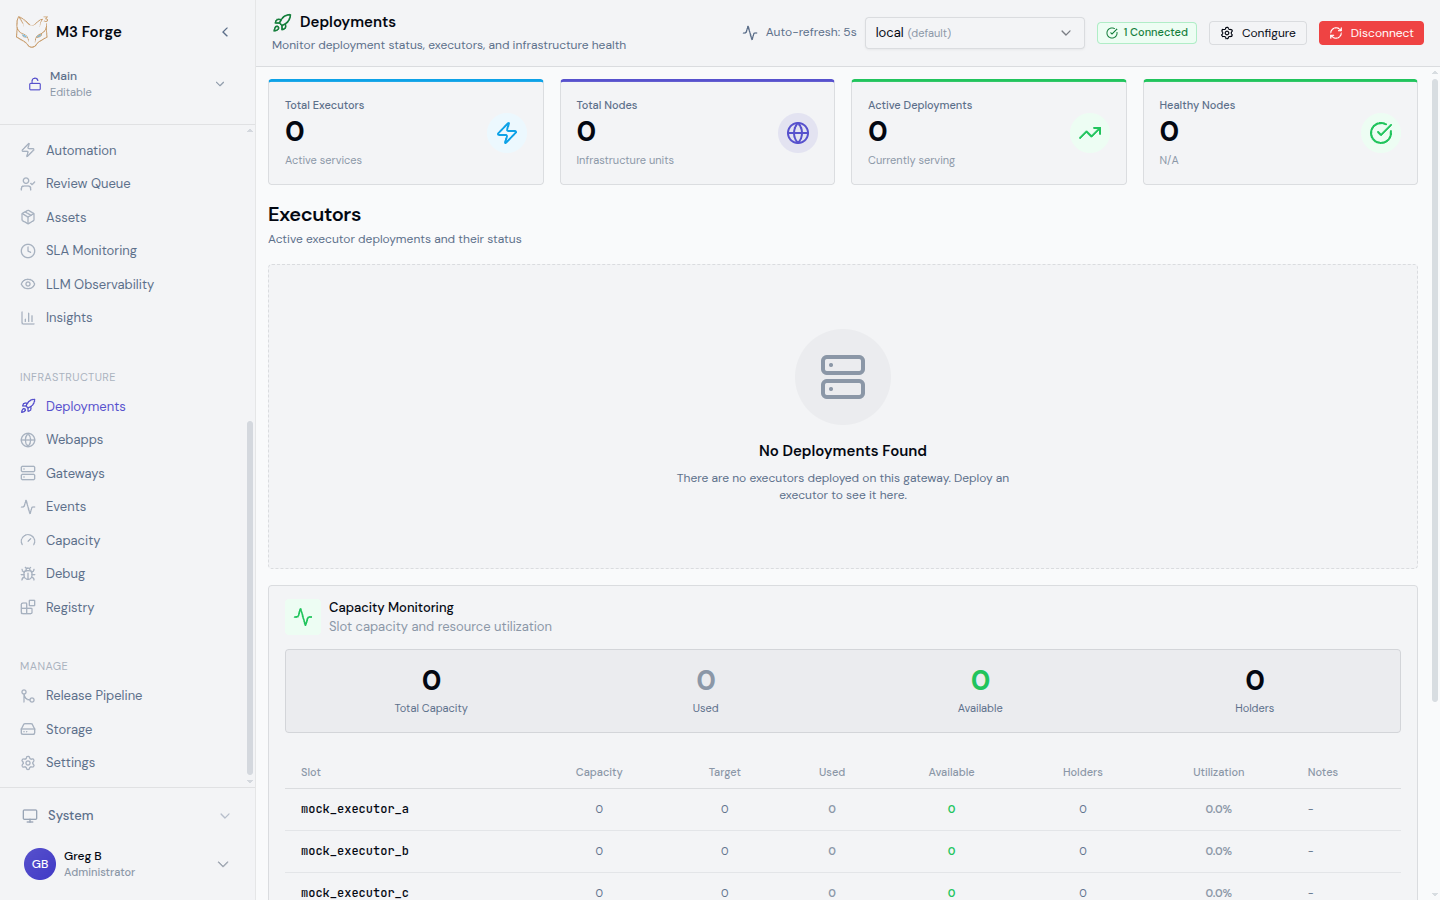Collapse the sidebar with the chevron arrow

click(x=225, y=31)
